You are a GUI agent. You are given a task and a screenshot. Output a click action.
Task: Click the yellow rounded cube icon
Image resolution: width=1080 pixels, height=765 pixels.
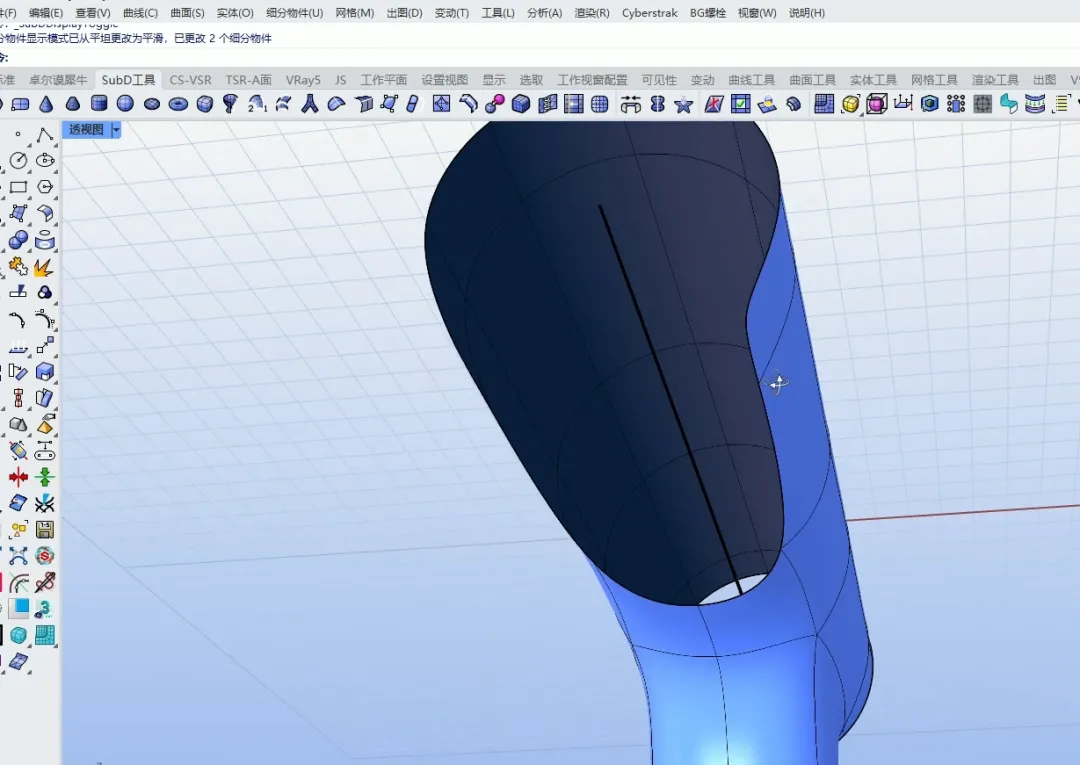point(851,104)
